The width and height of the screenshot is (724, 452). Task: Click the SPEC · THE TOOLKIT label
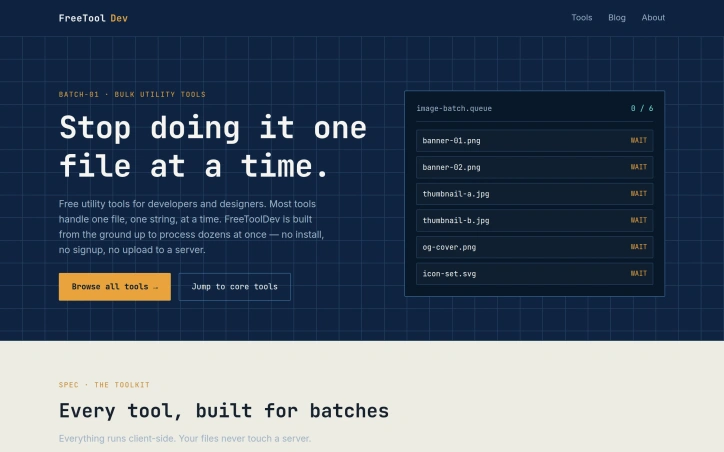(x=104, y=385)
